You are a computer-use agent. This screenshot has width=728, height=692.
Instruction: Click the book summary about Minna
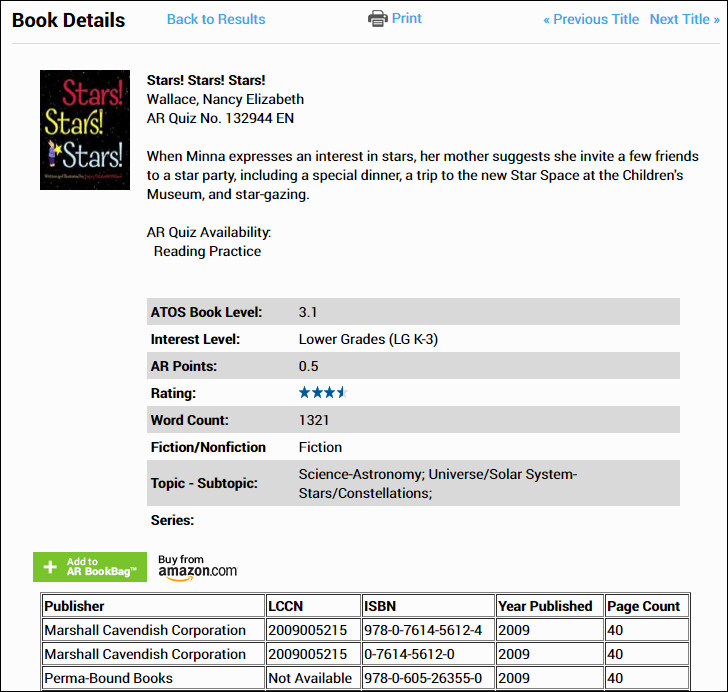pos(422,175)
